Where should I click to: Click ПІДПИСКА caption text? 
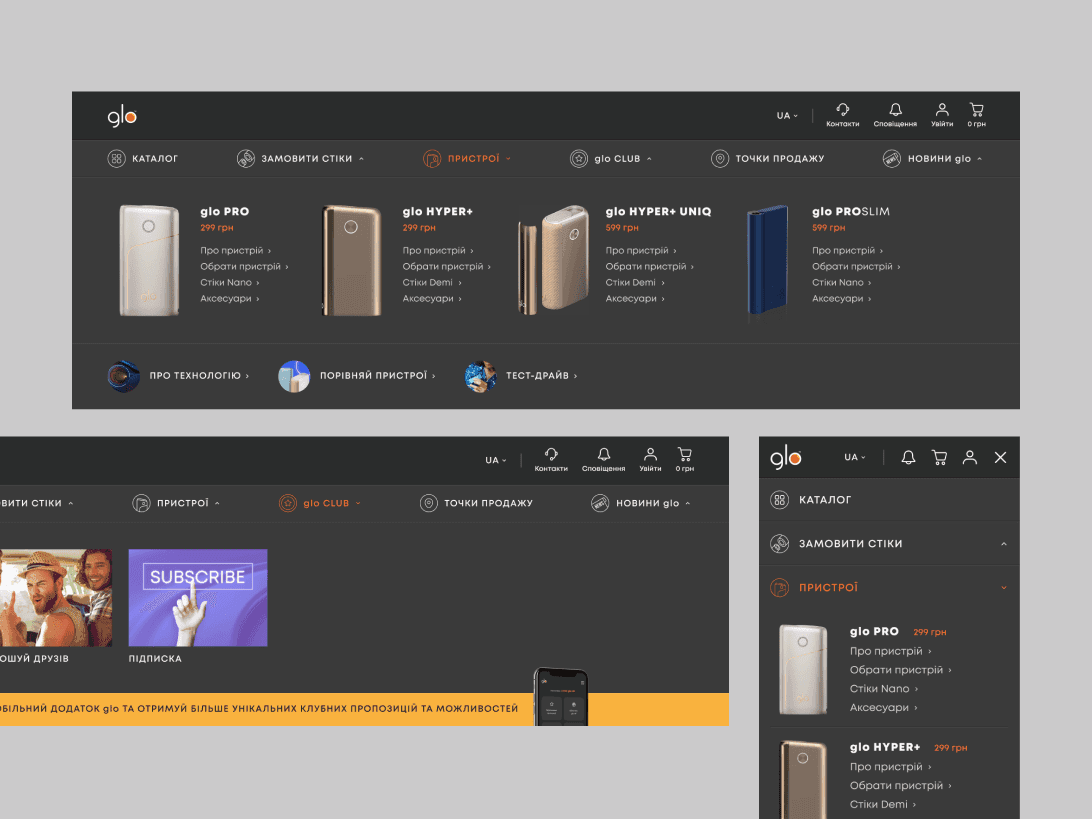click(155, 658)
